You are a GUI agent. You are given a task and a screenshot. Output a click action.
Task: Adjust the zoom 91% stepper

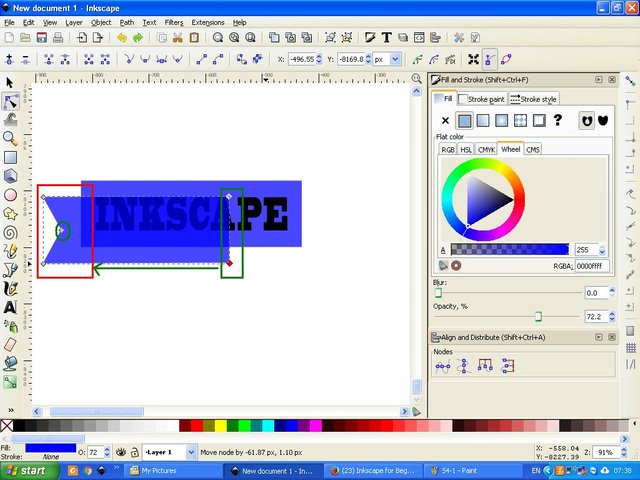click(624, 452)
